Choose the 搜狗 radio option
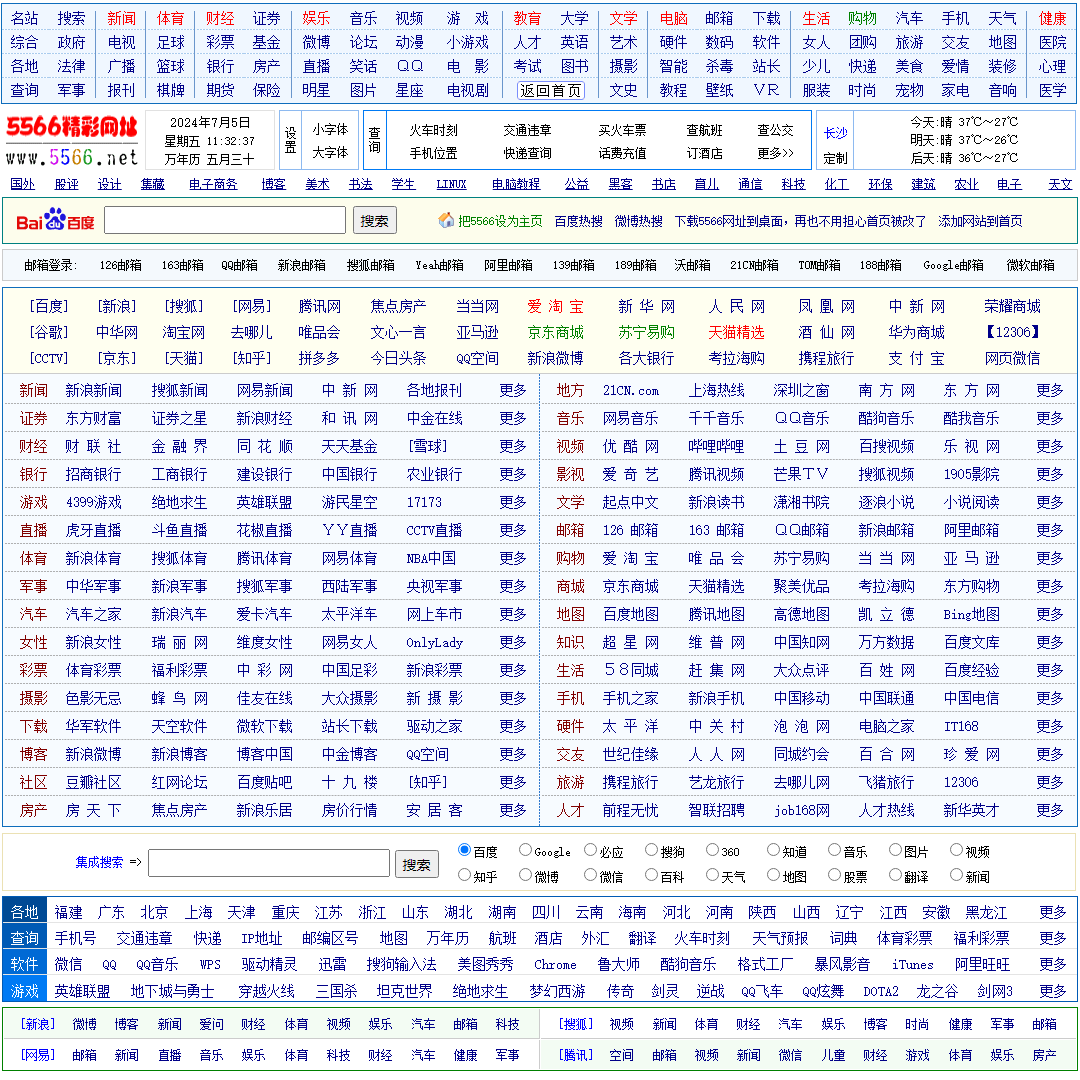 pyautogui.click(x=651, y=851)
